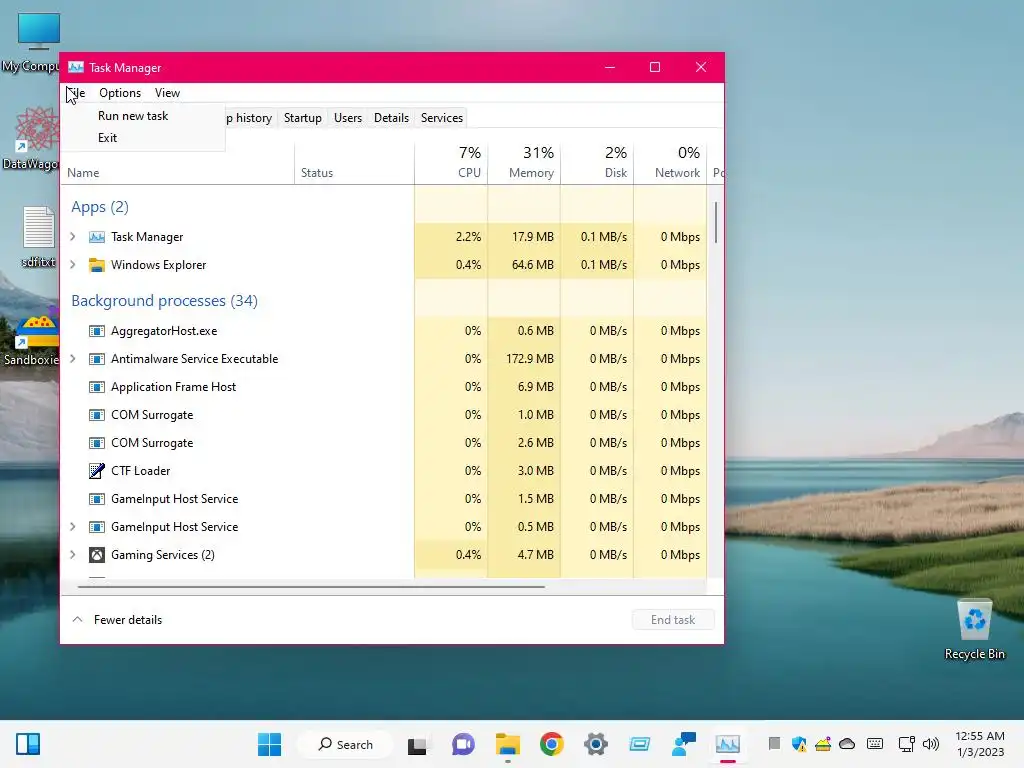Switch to the App history tab
The image size is (1024, 768).
pos(249,118)
